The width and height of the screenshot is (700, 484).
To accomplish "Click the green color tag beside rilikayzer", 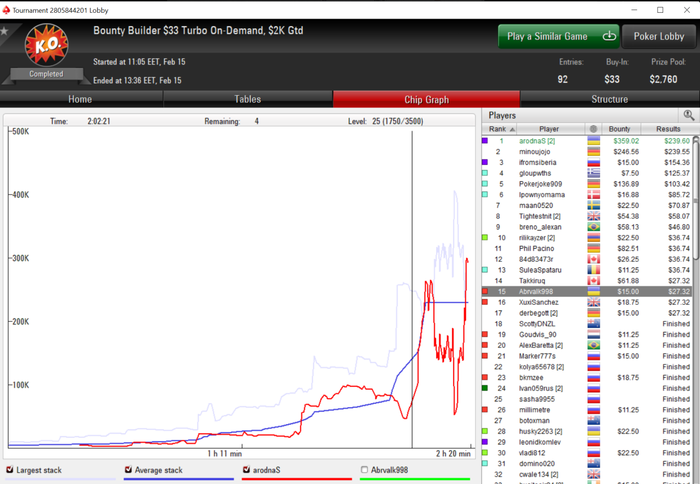I will pyautogui.click(x=485, y=238).
